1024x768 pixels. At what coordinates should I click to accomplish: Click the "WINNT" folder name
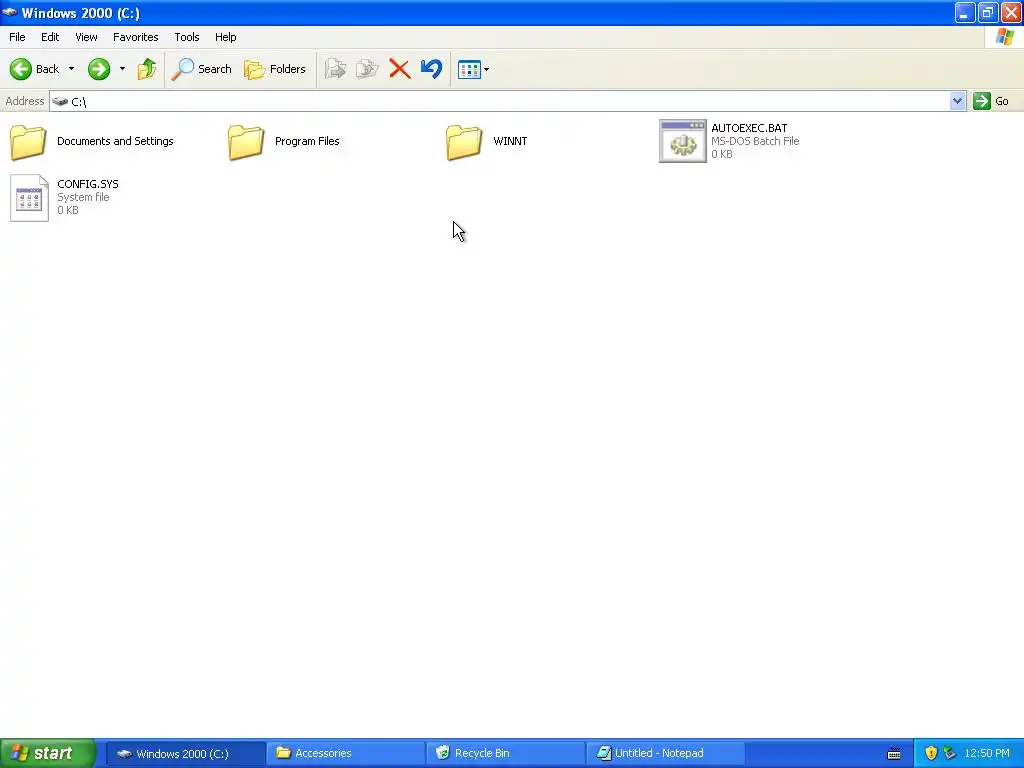click(x=510, y=141)
